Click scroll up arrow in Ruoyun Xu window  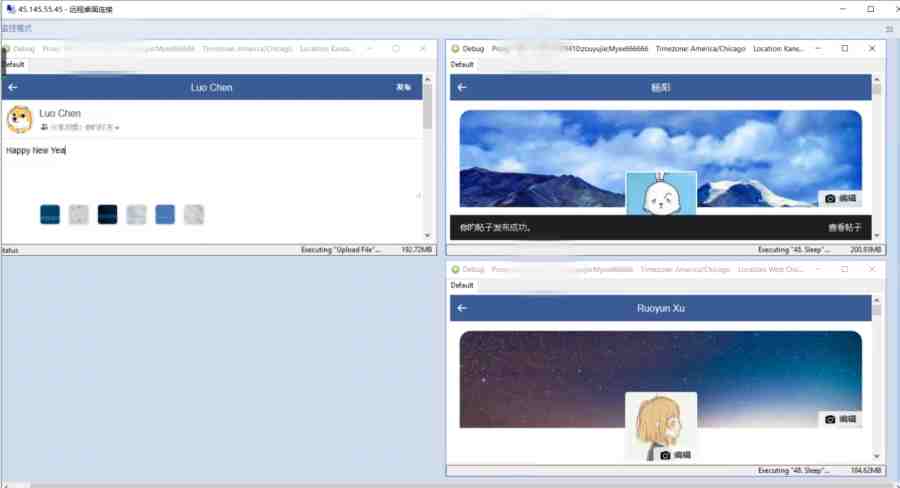[876, 300]
